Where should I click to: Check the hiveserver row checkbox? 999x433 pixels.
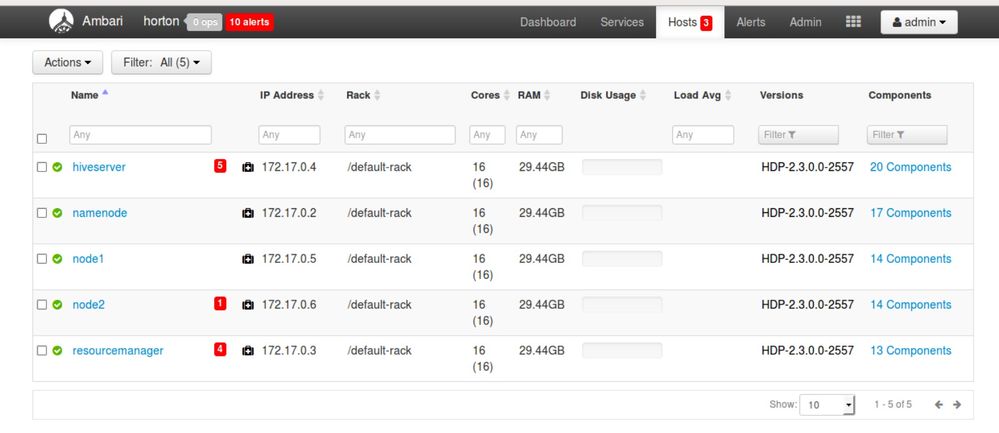coord(42,167)
